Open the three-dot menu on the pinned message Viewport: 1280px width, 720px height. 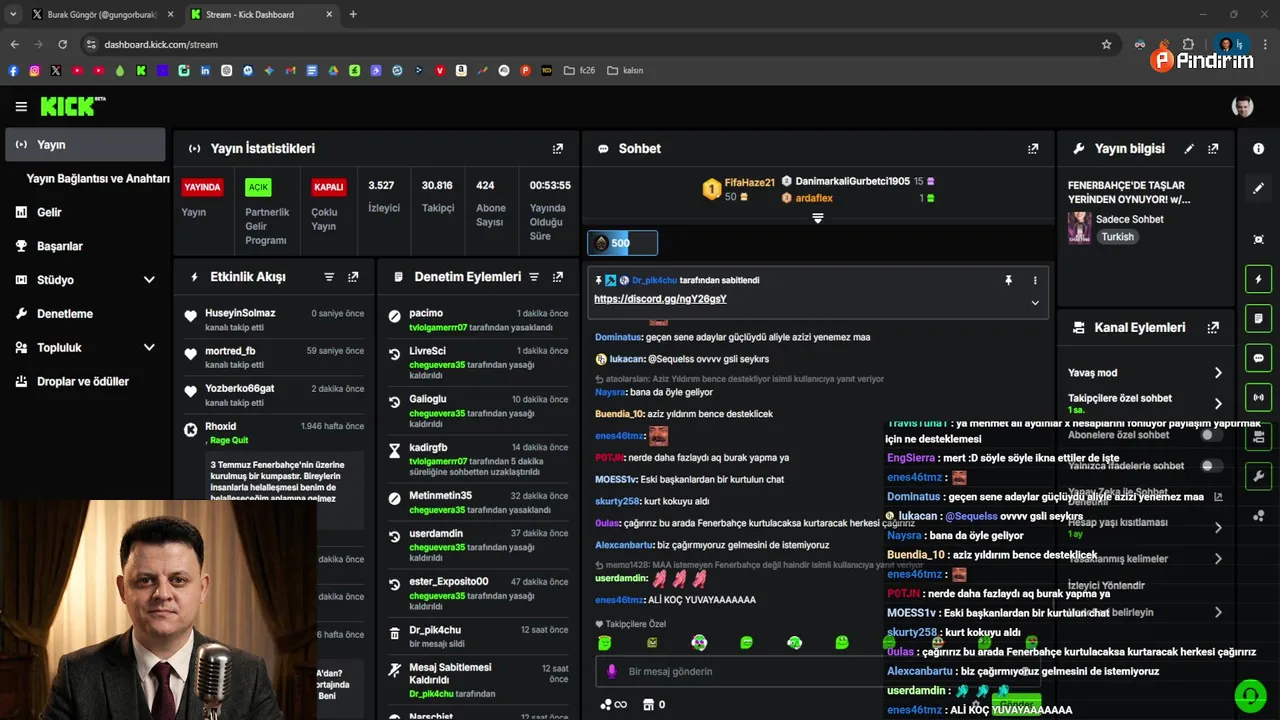(1035, 280)
